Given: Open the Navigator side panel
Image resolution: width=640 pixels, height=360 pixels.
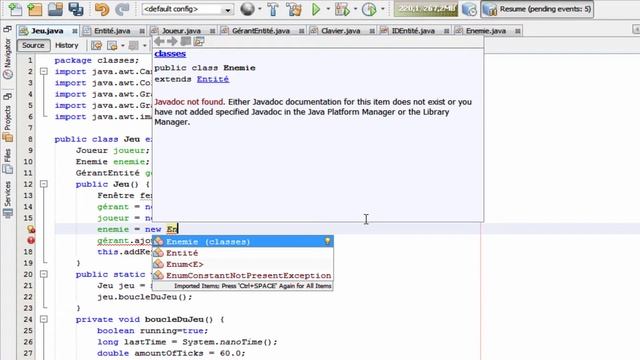Looking at the screenshot, I should point(7,59).
